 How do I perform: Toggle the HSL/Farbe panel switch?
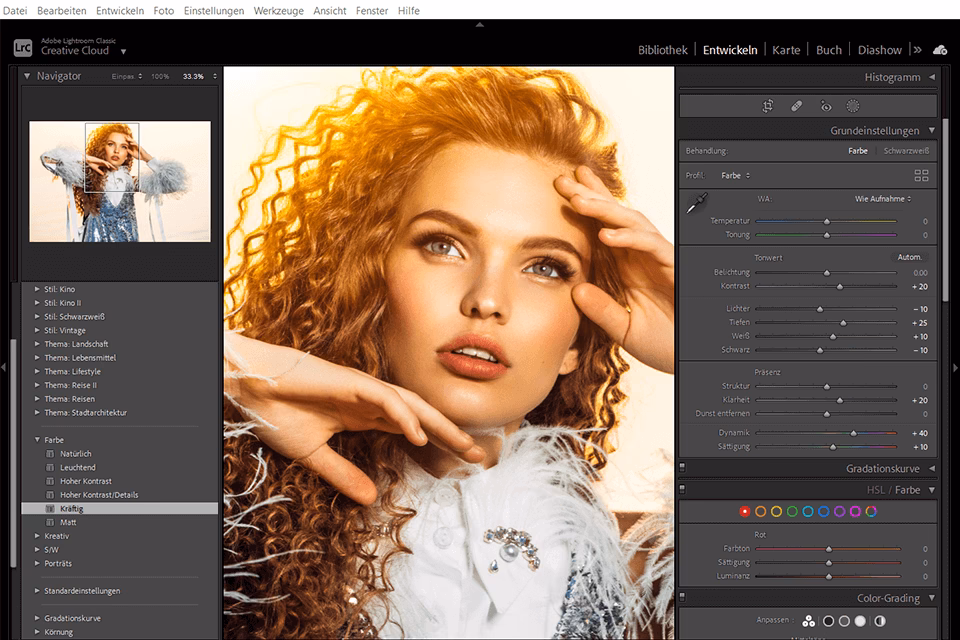click(682, 490)
